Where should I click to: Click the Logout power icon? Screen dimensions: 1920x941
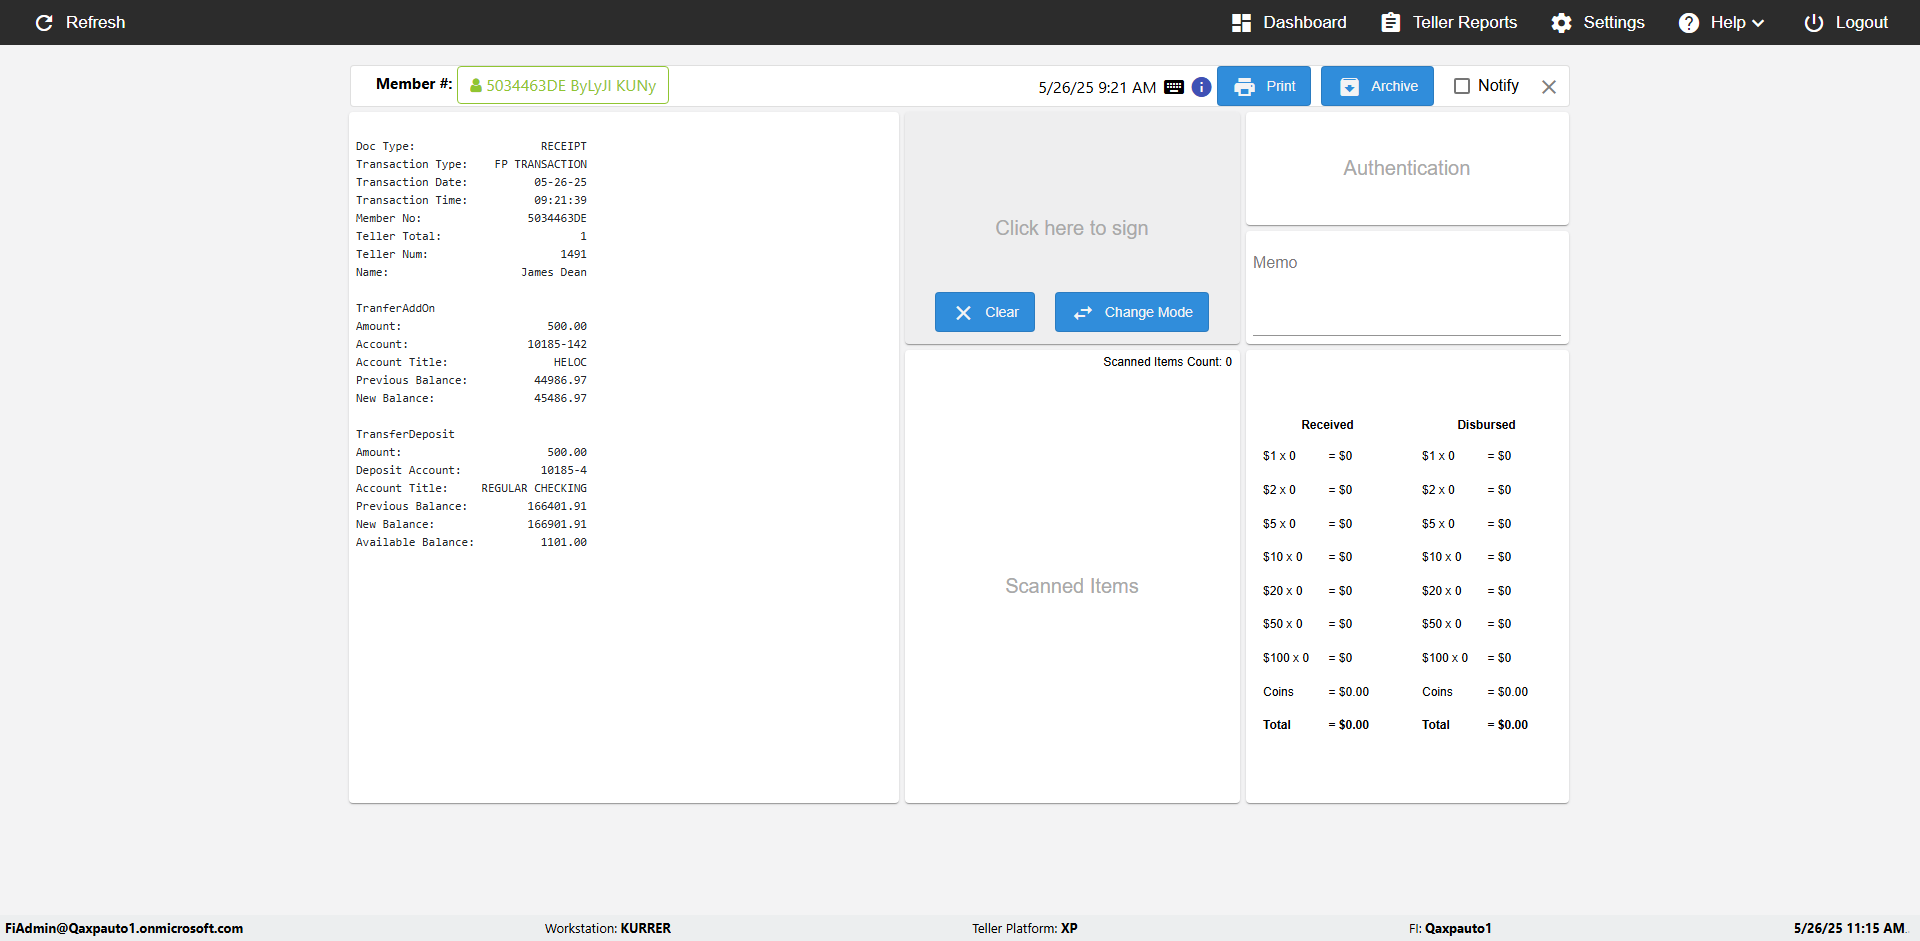[1814, 22]
